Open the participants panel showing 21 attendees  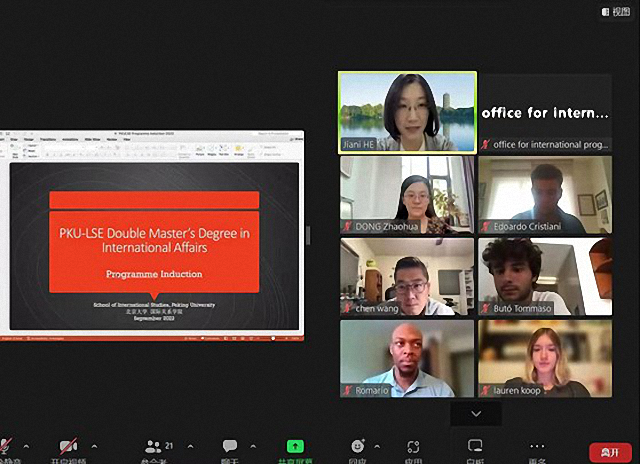[x=153, y=447]
